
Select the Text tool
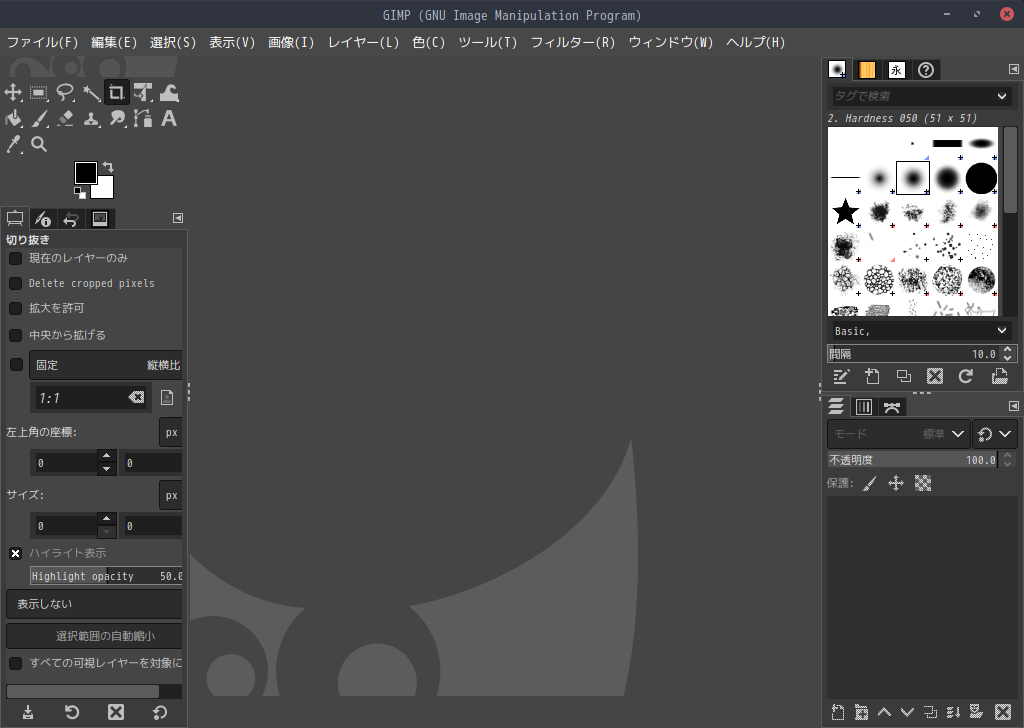point(169,118)
